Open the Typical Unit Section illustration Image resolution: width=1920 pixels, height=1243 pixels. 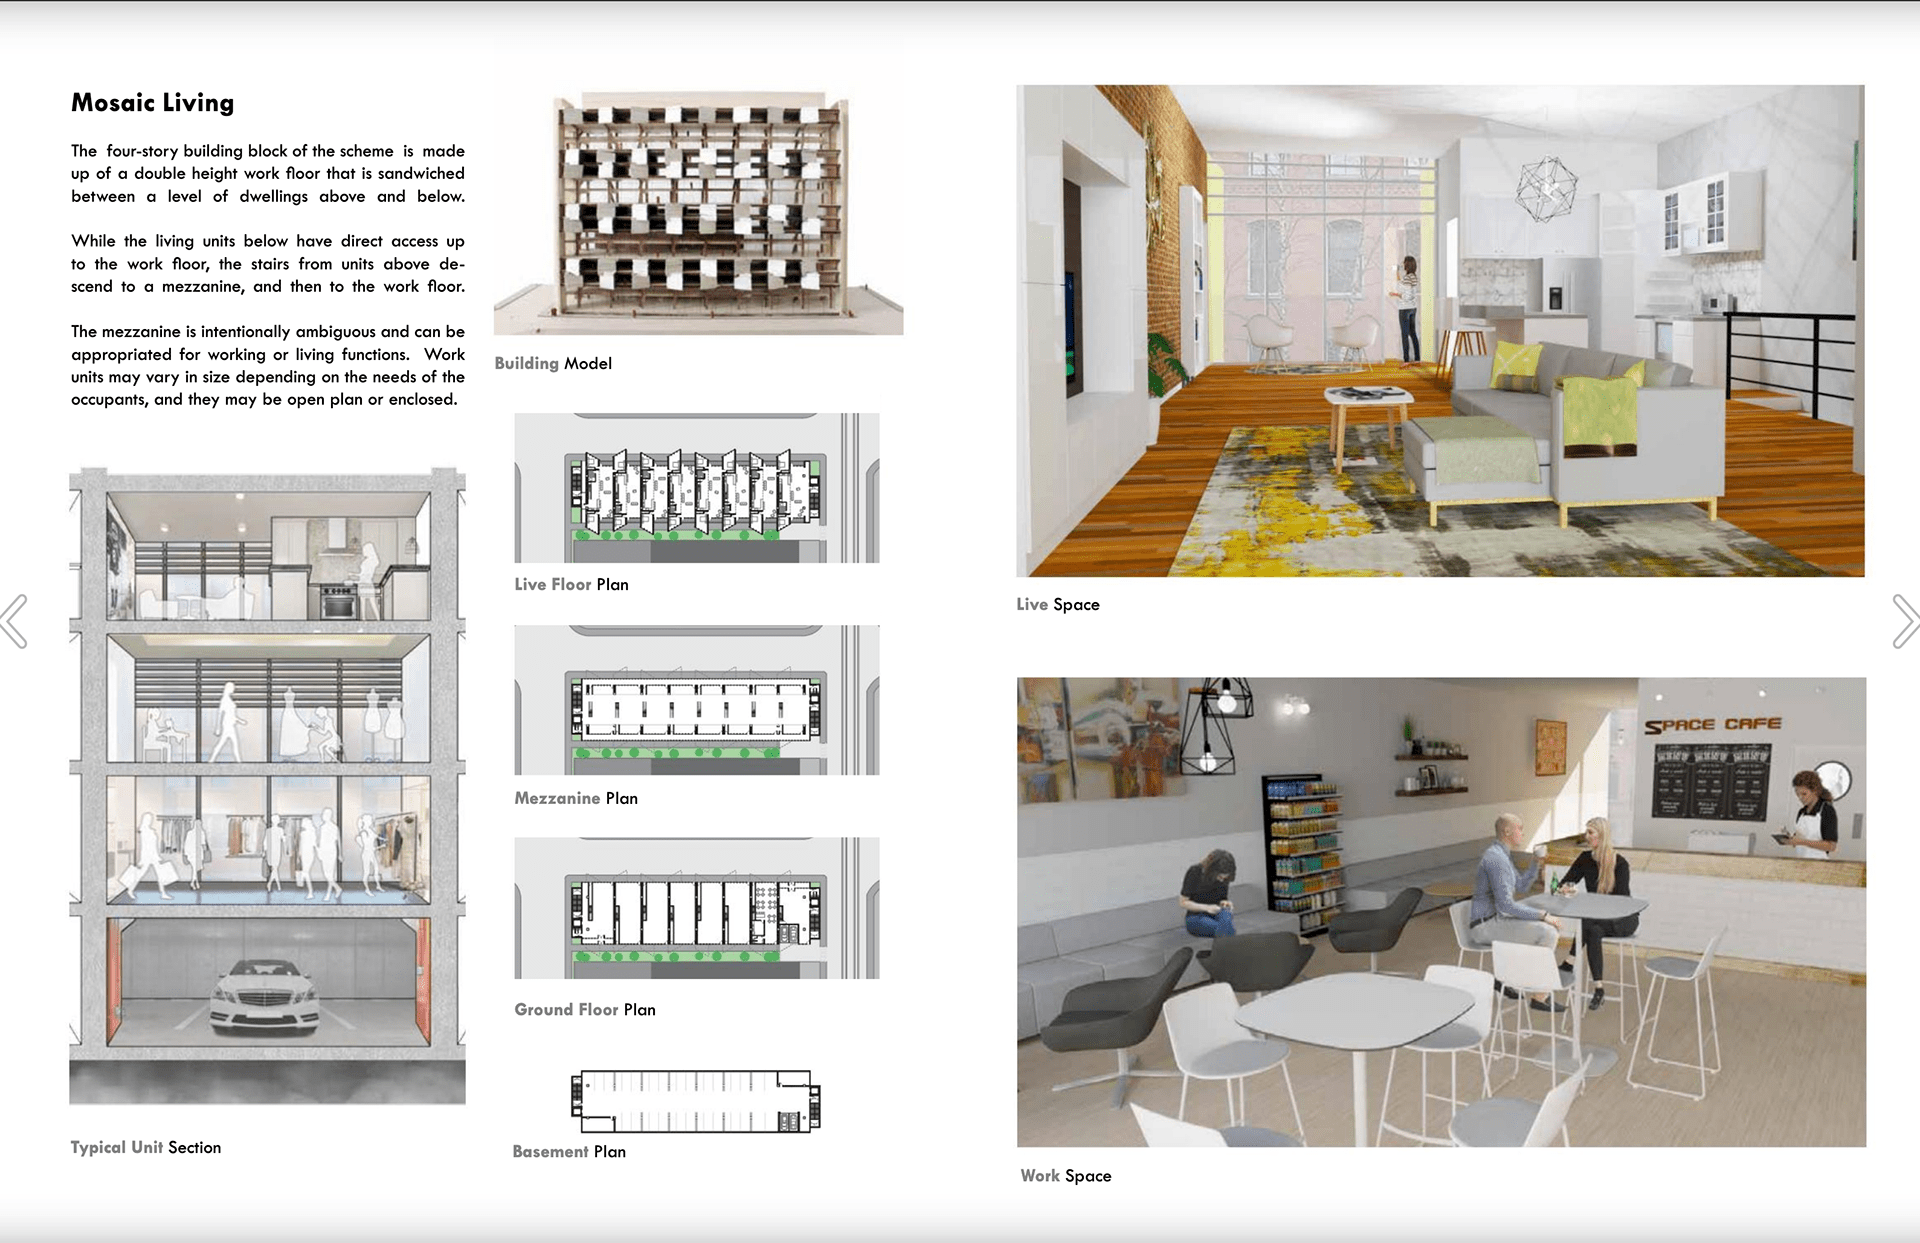[x=267, y=785]
